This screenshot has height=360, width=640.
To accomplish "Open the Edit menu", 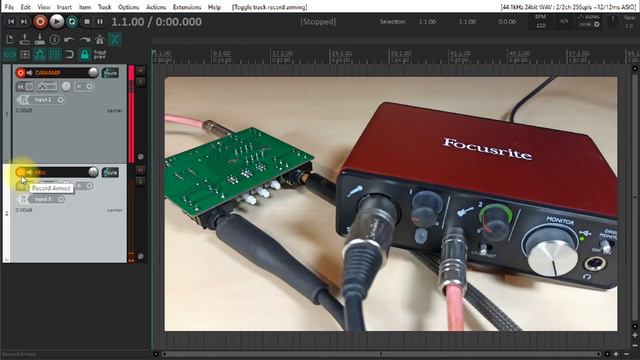I will point(26,7).
